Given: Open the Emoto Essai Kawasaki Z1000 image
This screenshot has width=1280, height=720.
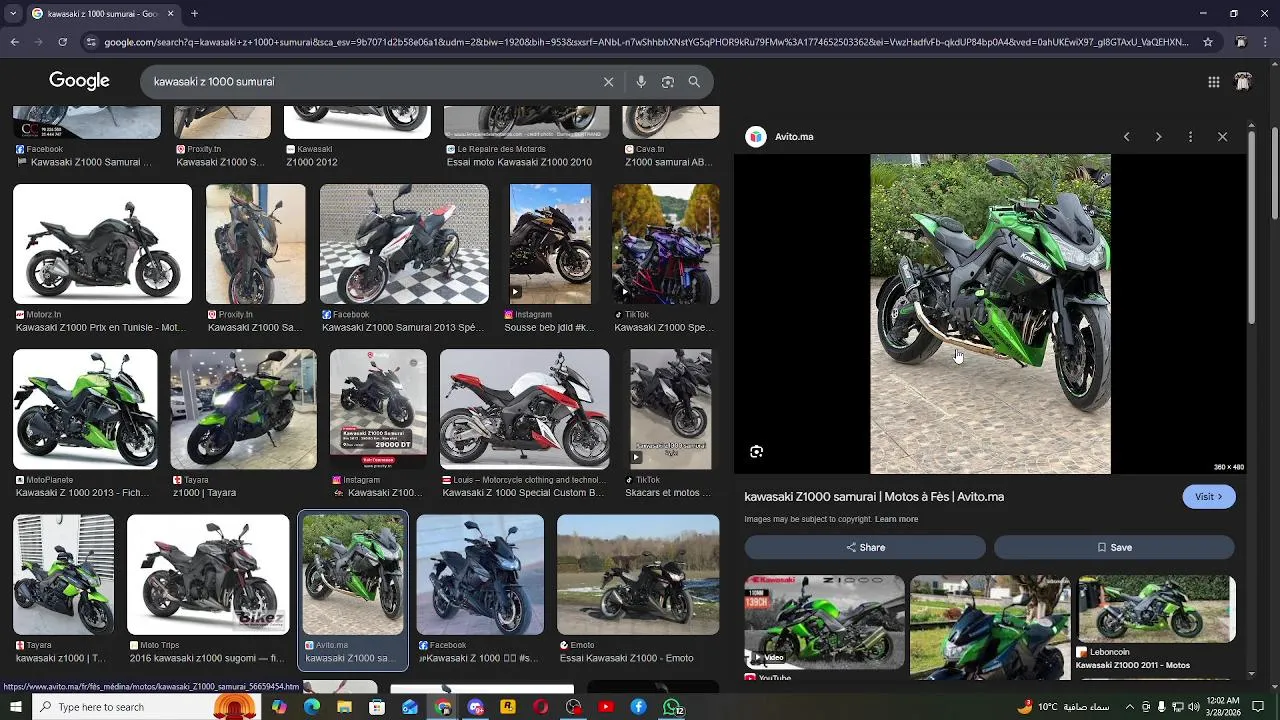Looking at the screenshot, I should tap(638, 575).
